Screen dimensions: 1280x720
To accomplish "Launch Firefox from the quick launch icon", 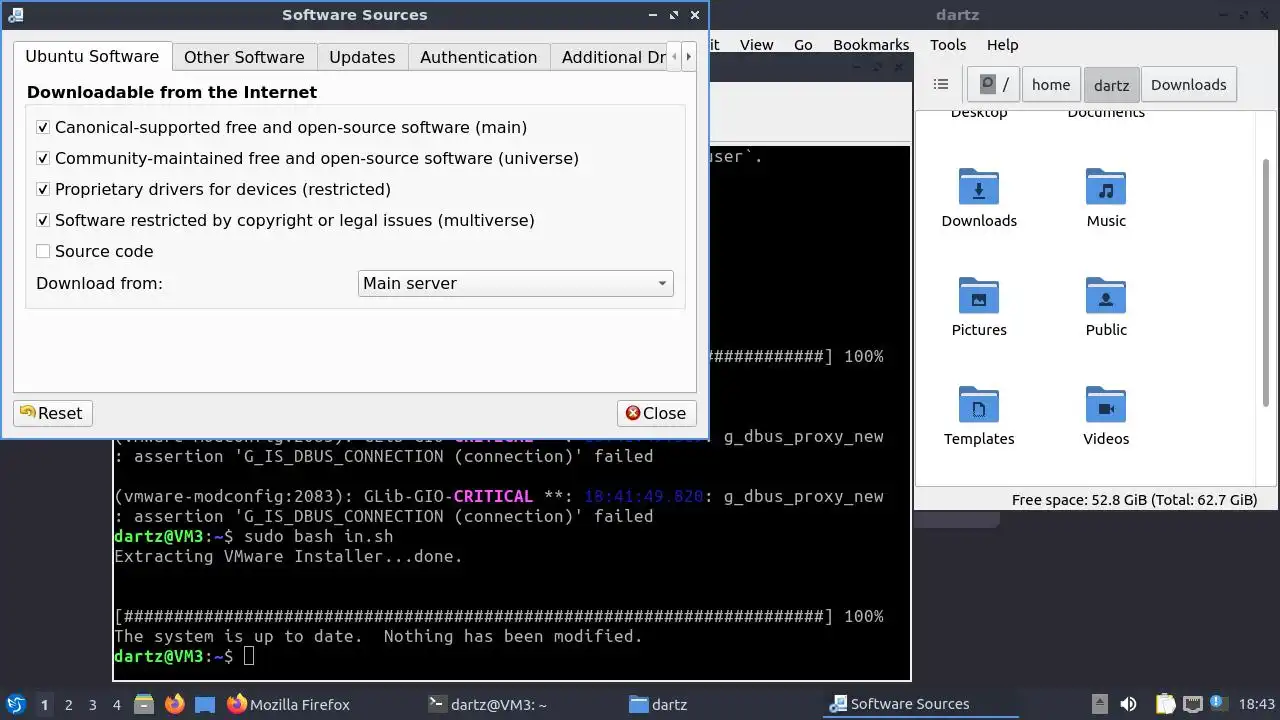I will coord(175,704).
